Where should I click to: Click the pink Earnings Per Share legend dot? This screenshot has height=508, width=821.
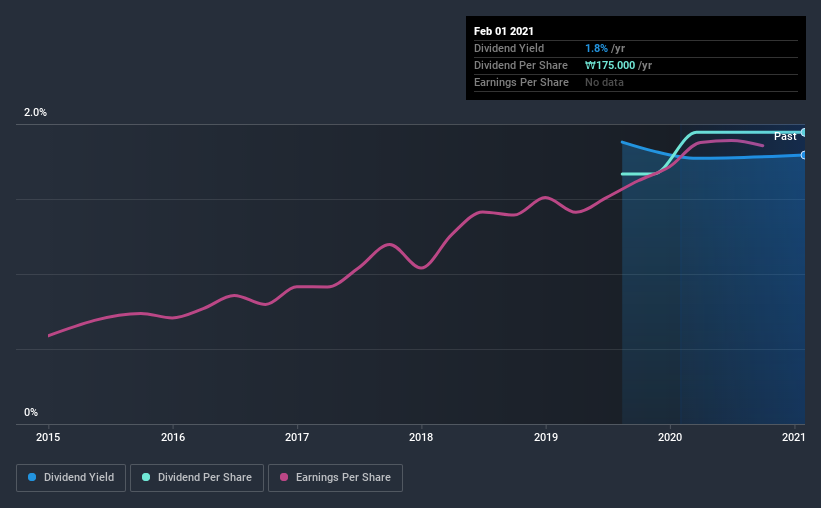[284, 477]
